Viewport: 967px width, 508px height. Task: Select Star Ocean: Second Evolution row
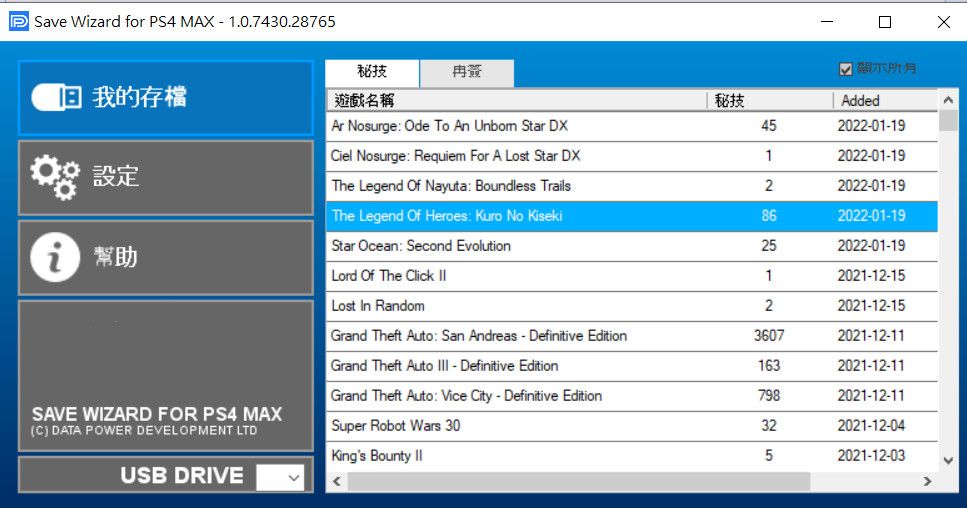(632, 247)
